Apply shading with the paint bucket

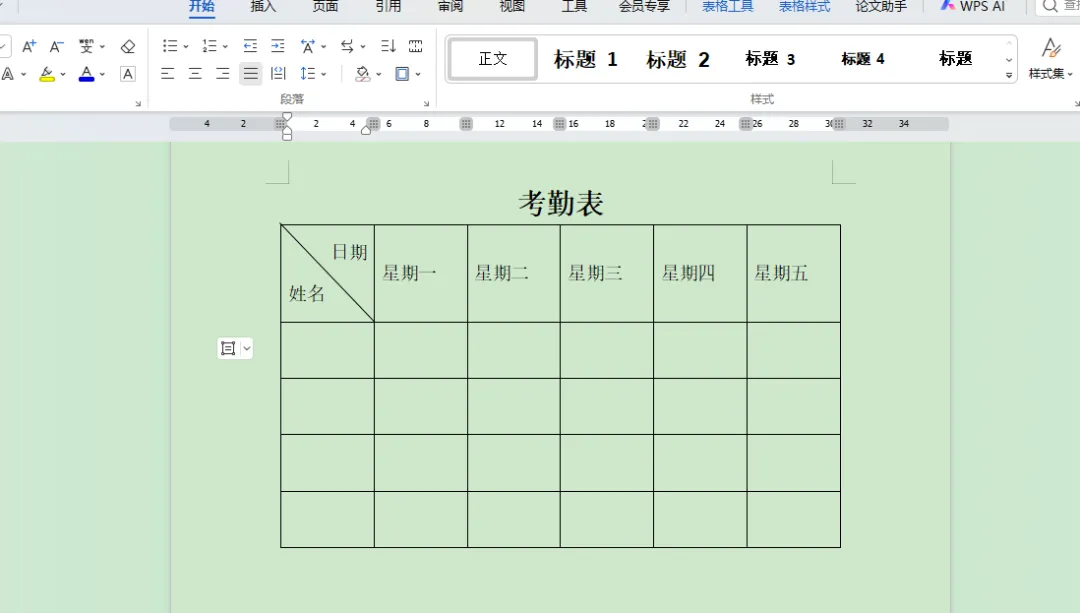click(x=362, y=74)
